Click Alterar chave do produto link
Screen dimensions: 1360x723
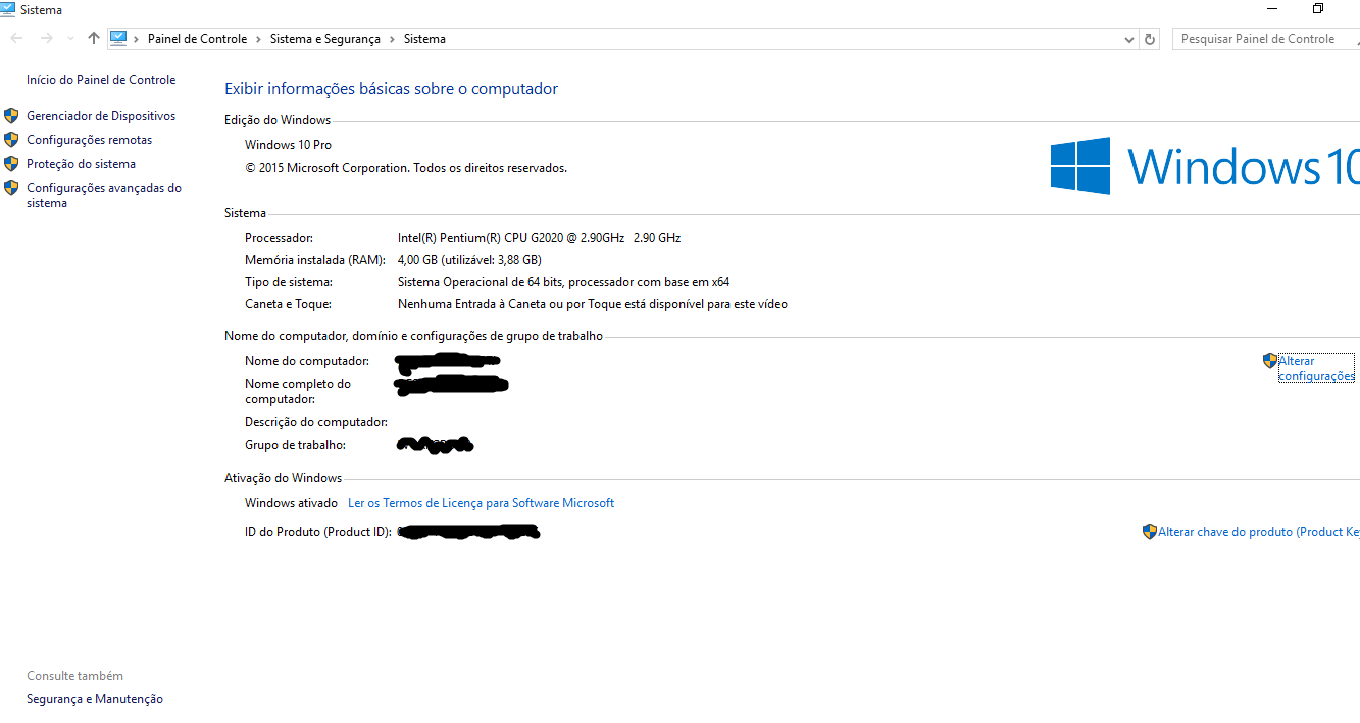coord(1259,532)
